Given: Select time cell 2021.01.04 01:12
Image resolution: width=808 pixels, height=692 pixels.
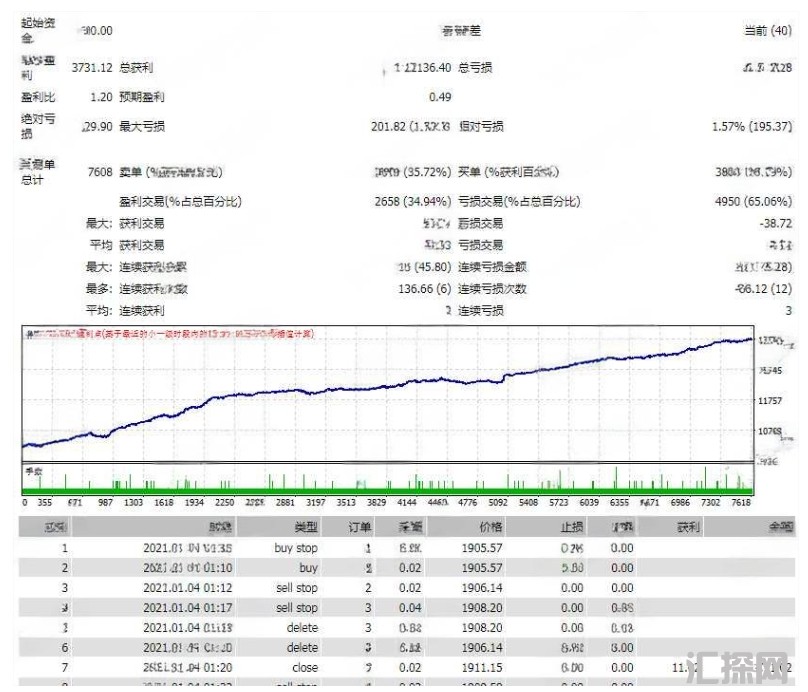Looking at the screenshot, I should click(x=188, y=588).
